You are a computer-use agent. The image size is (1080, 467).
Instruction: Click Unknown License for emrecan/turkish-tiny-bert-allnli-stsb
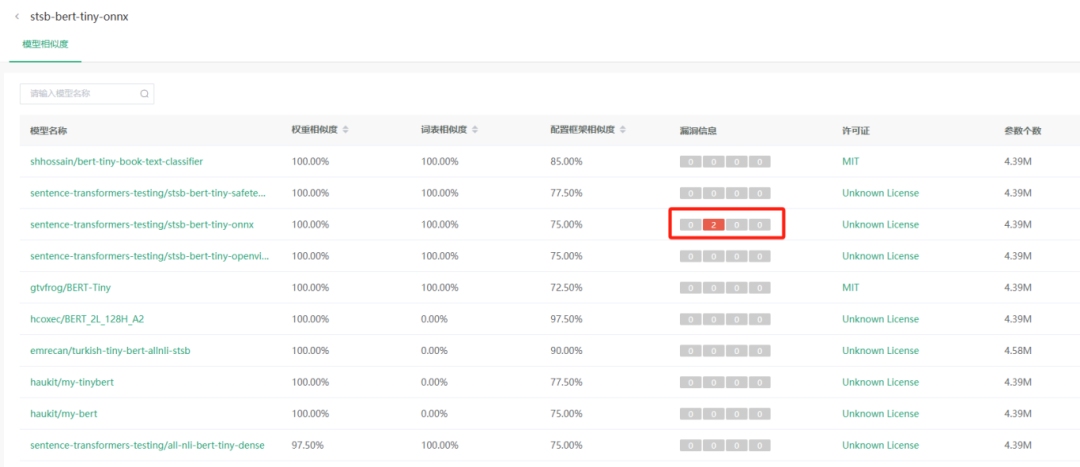coord(880,351)
